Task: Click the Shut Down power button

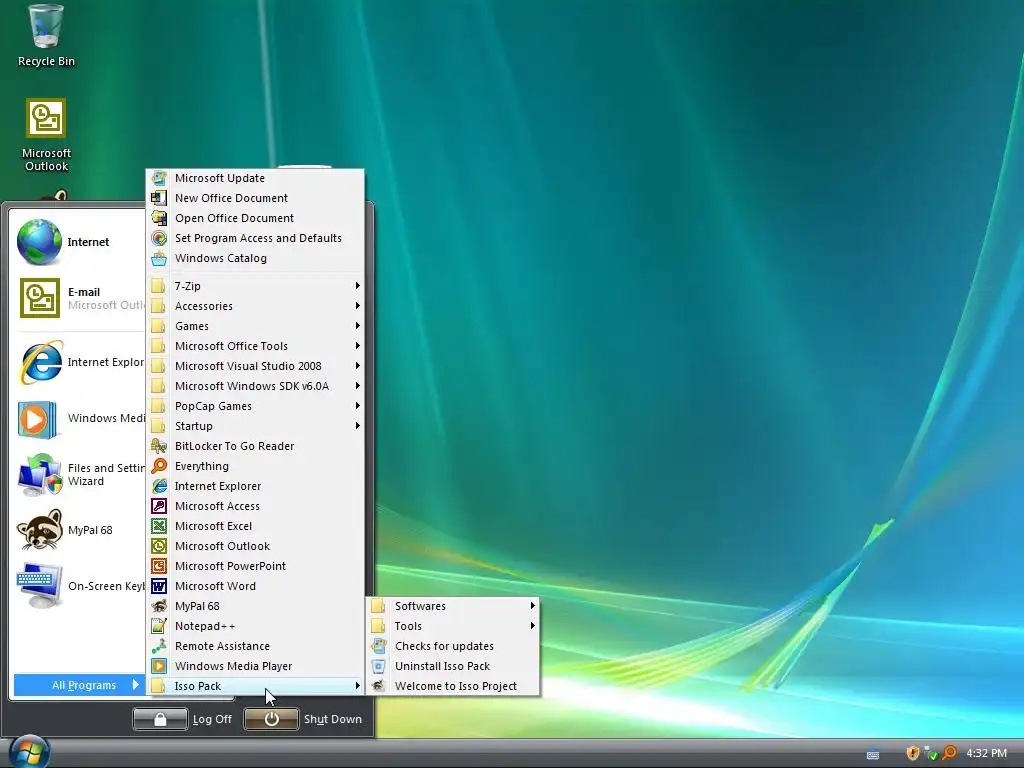Action: click(x=271, y=719)
